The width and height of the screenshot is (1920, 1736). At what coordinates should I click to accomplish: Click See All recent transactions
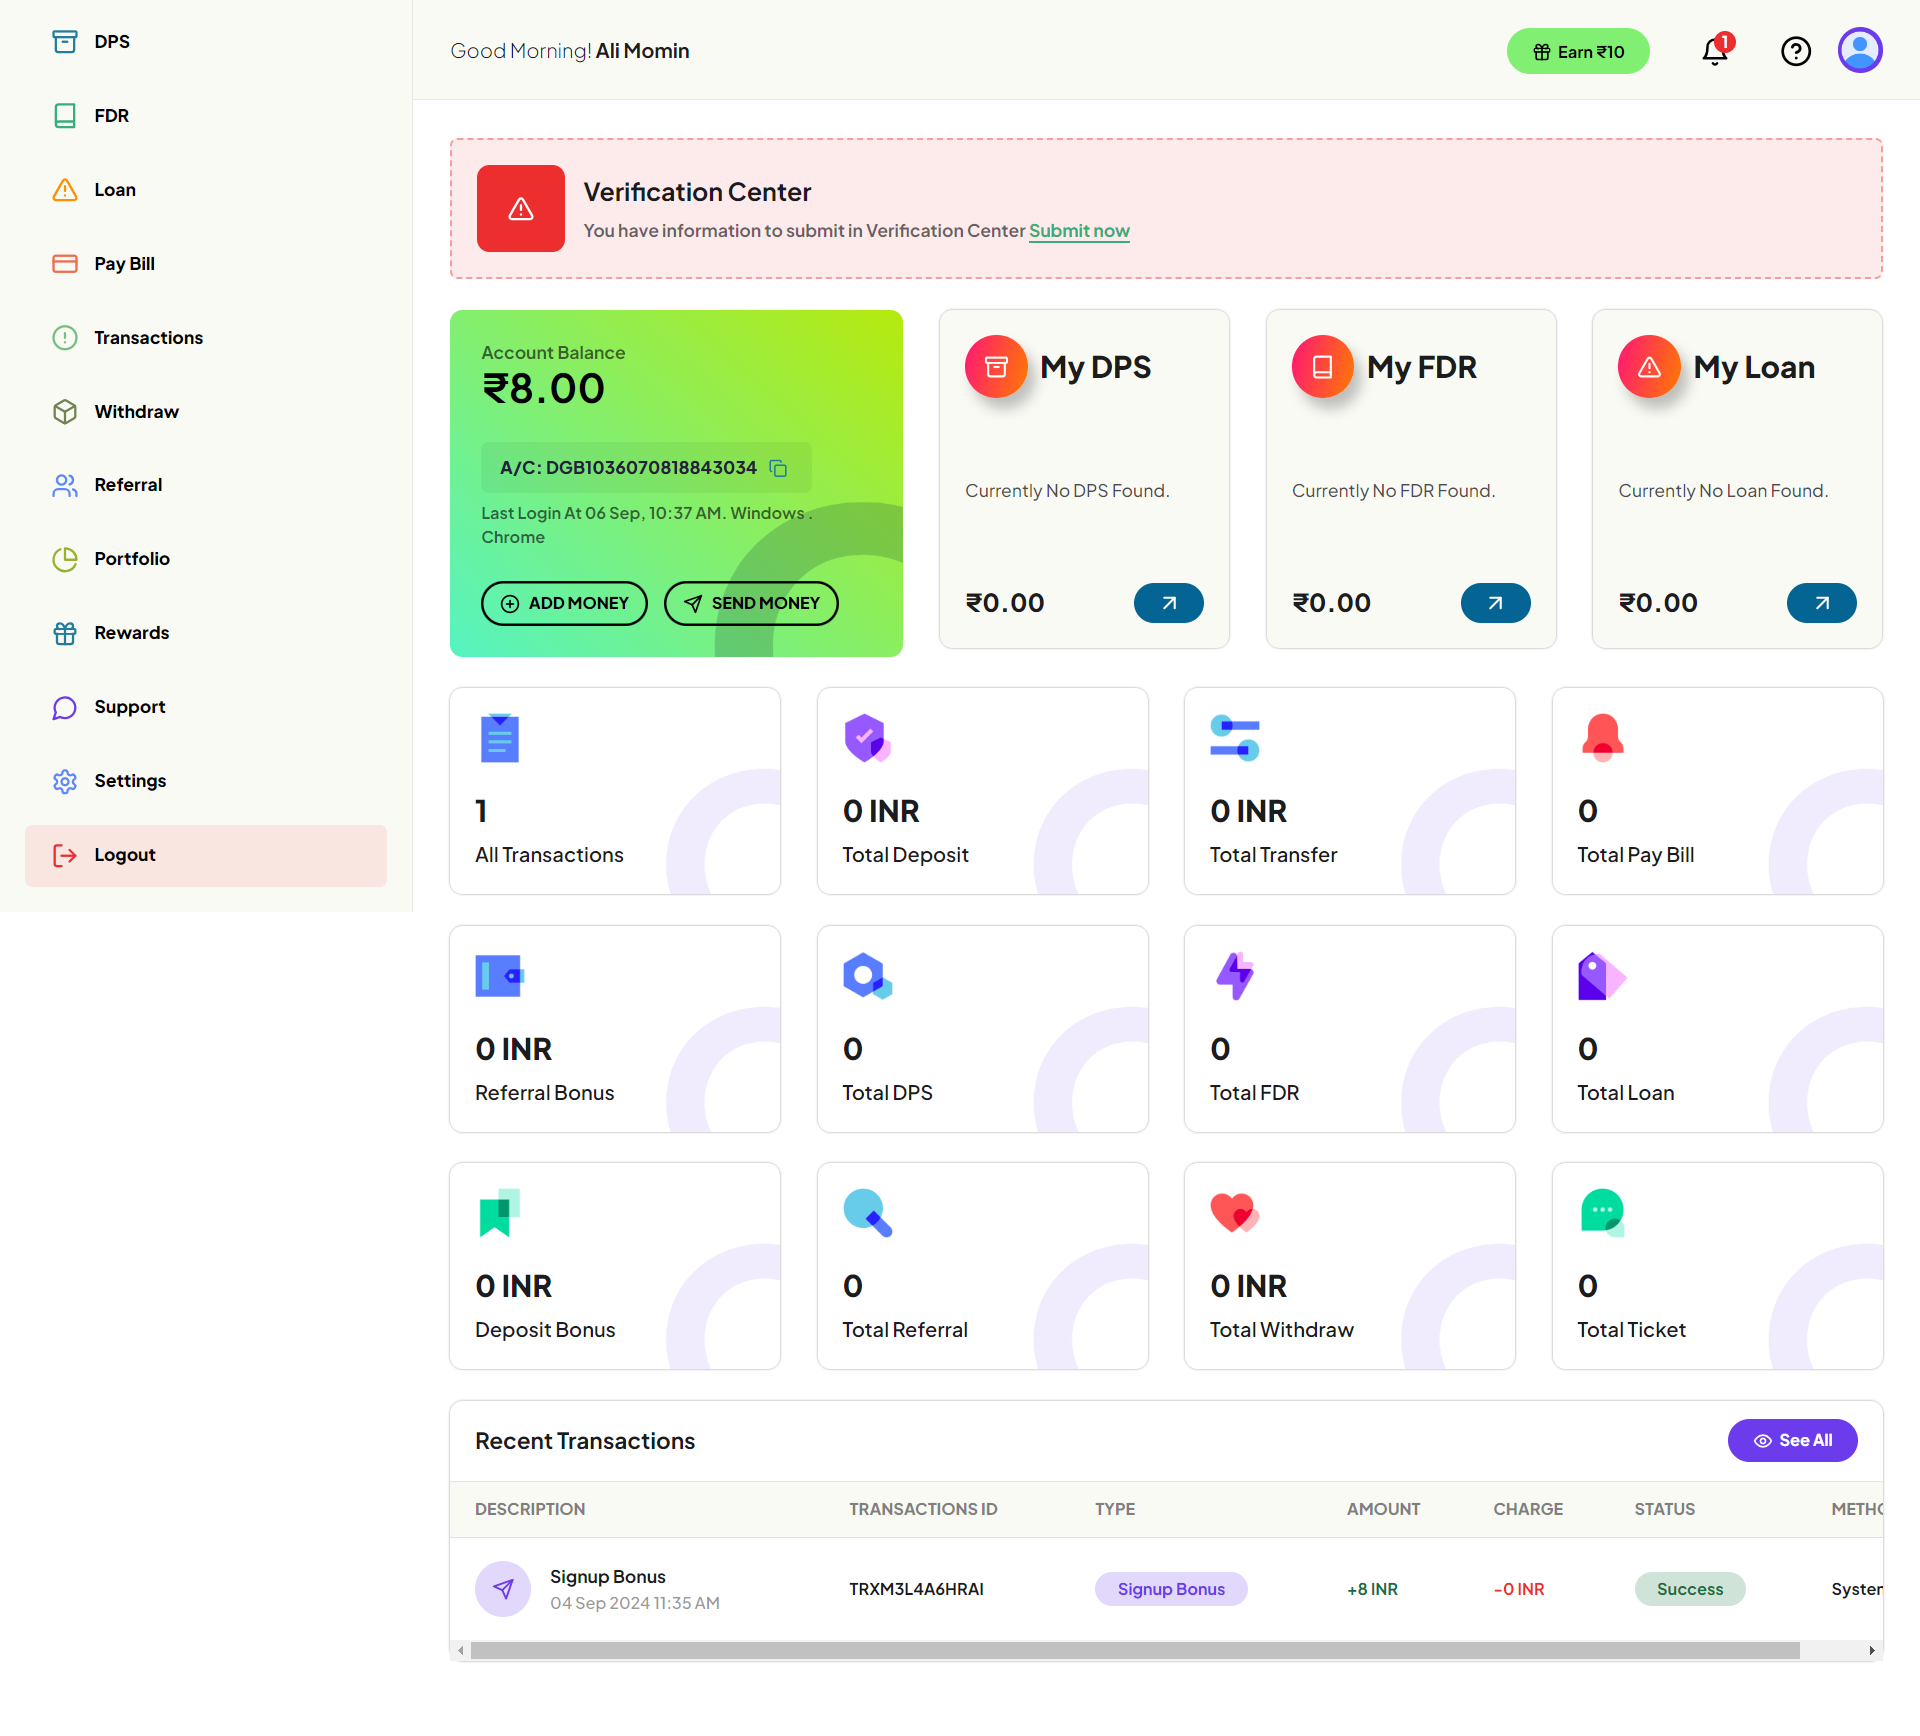coord(1792,1440)
